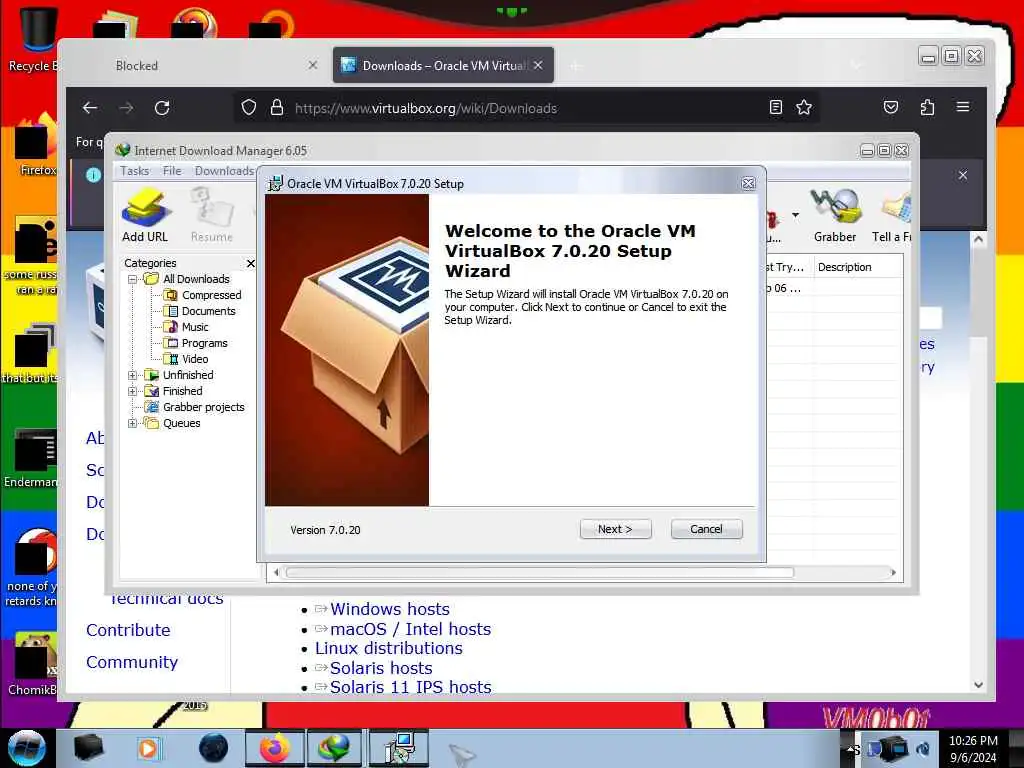This screenshot has width=1024, height=768.
Task: Click the Tell a Friend icon in IDM
Action: tap(891, 216)
